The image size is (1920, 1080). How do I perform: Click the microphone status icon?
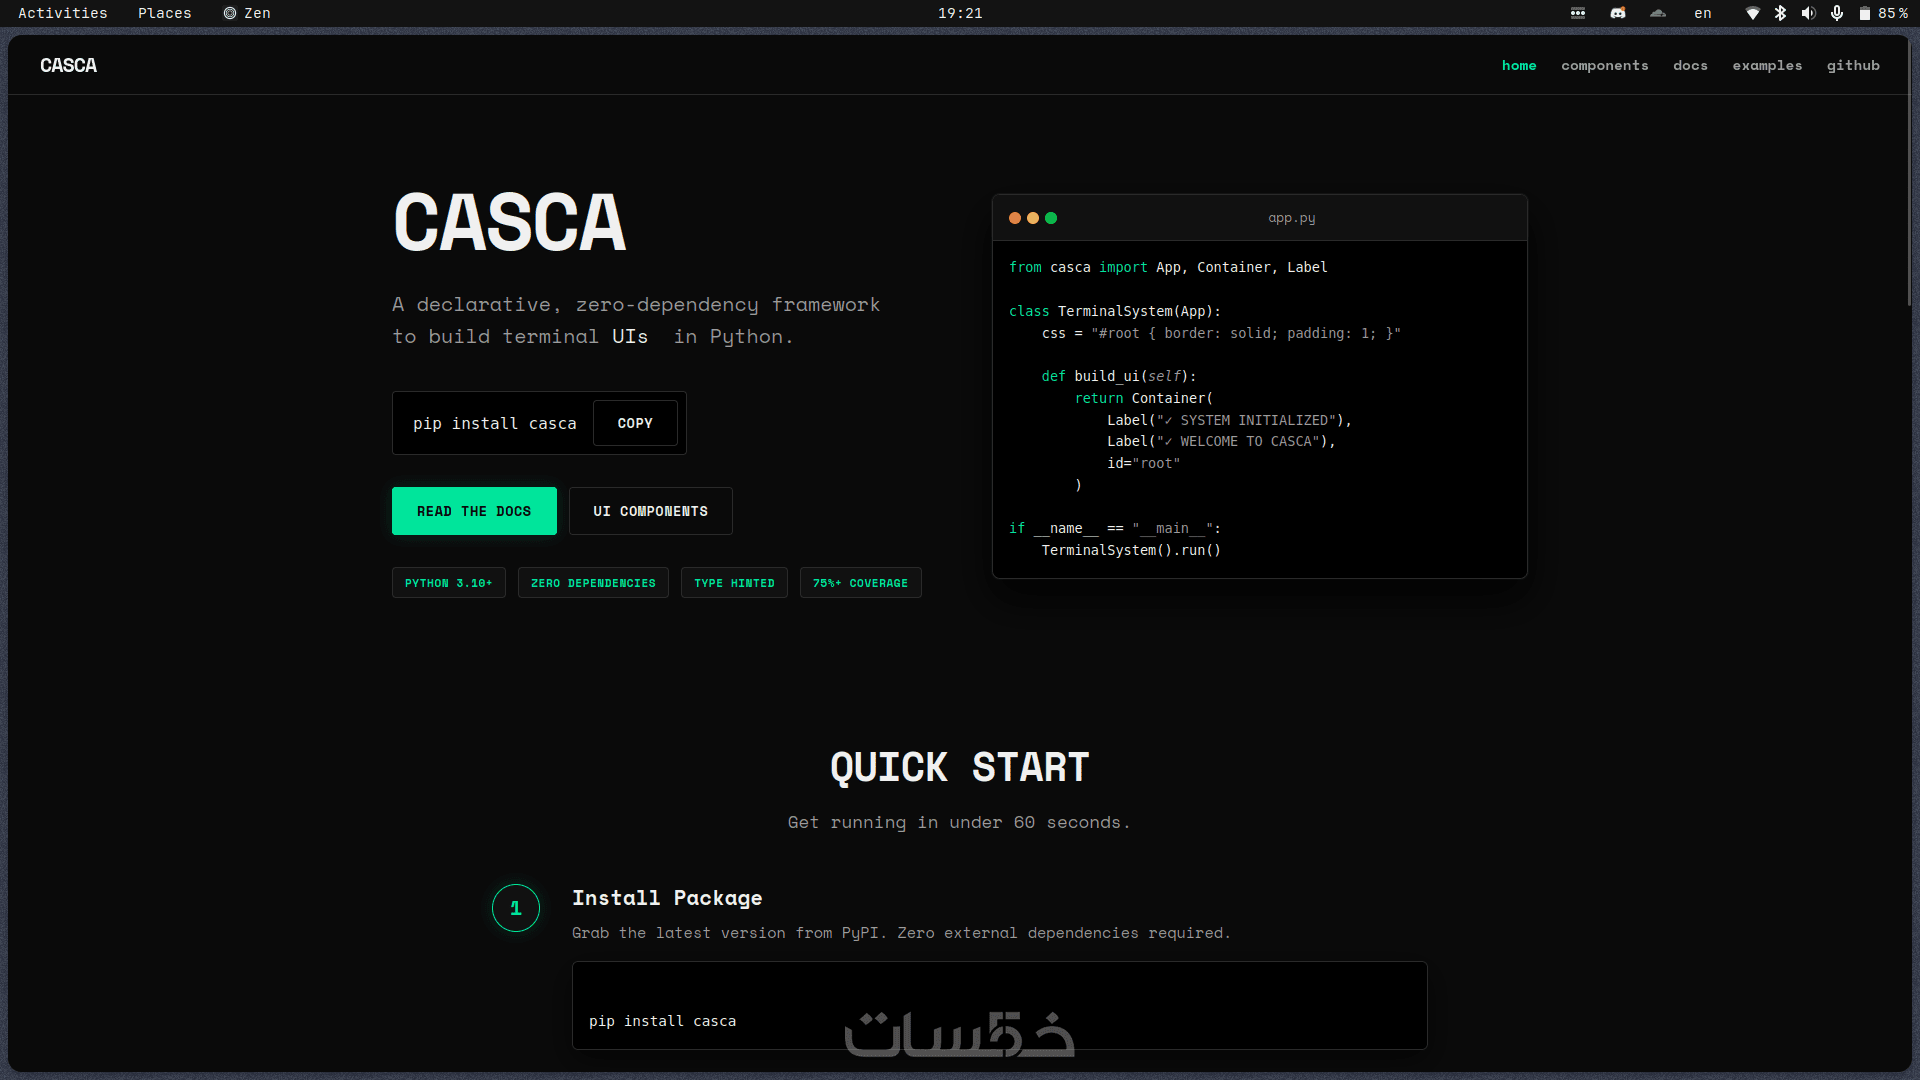1837,13
